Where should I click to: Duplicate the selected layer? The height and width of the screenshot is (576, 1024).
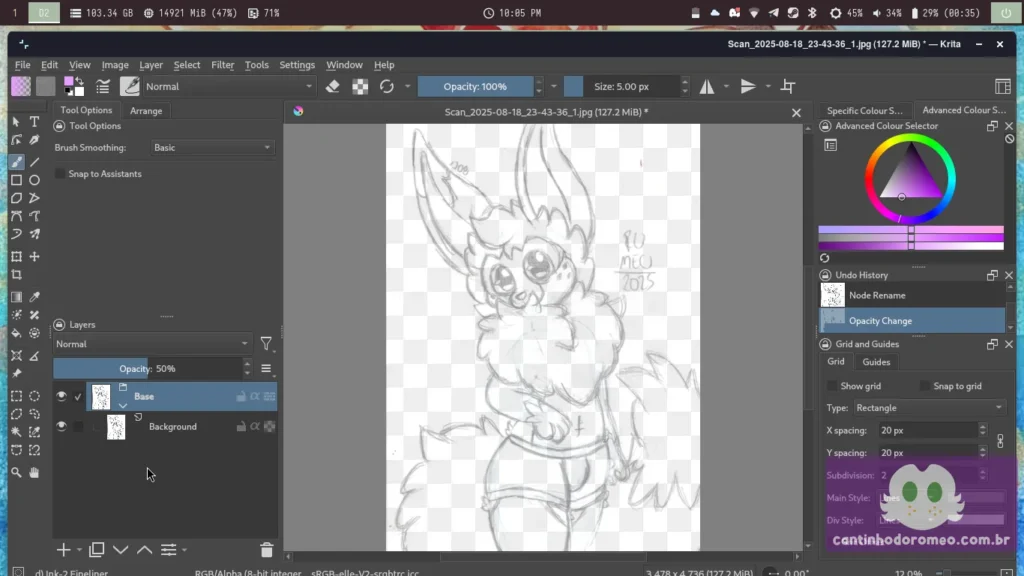(97, 550)
